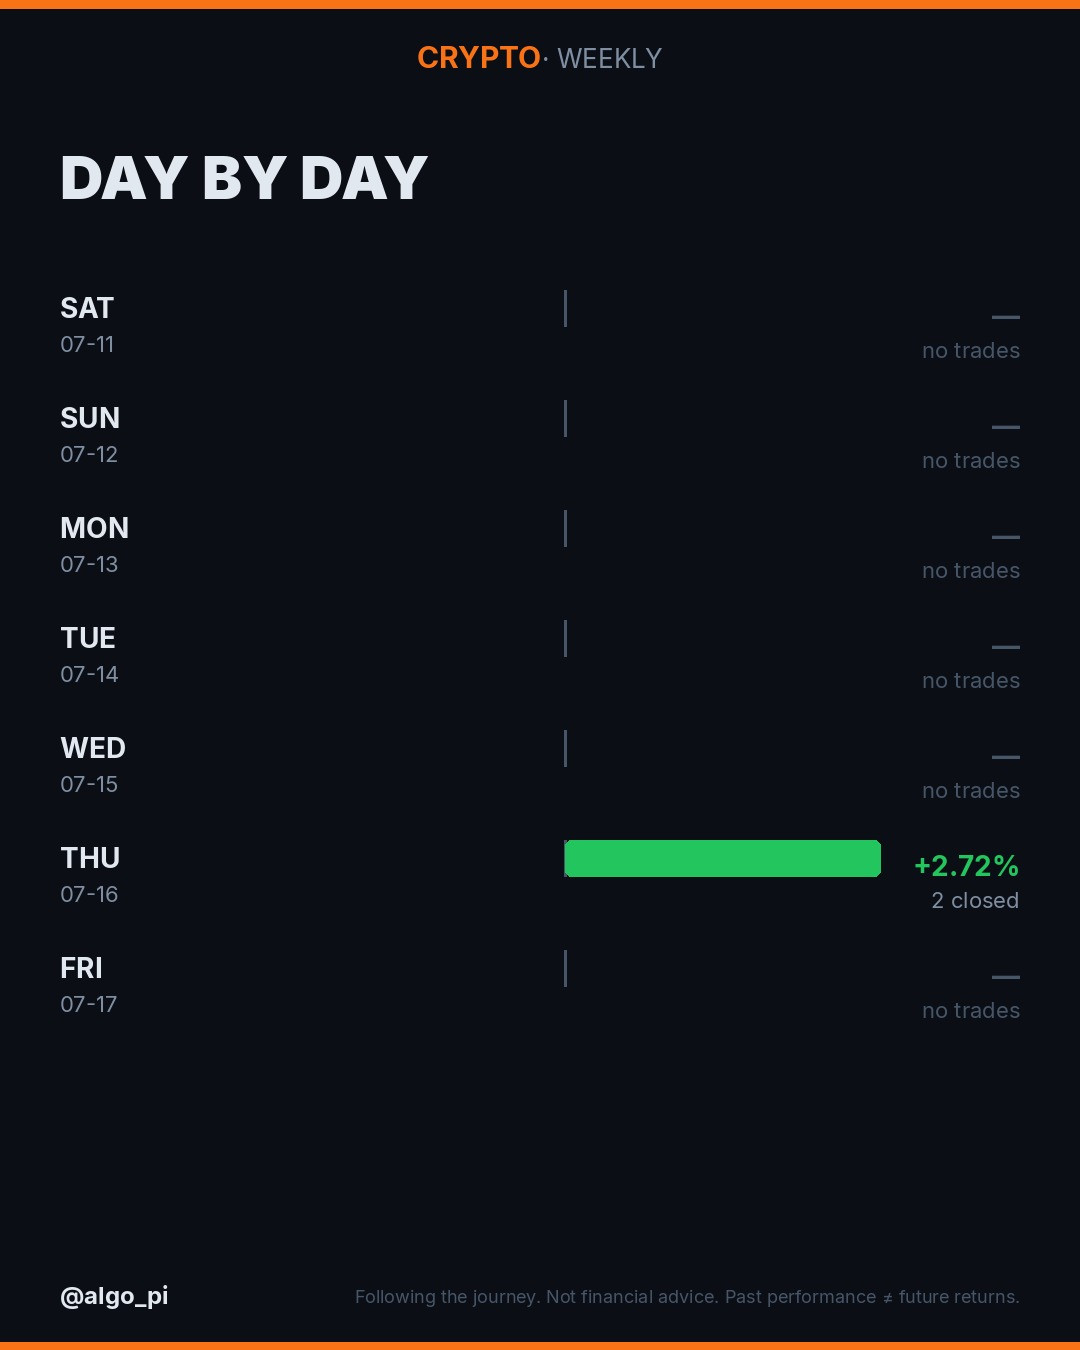Screen dimensions: 1080x1350
Task: Click the WED 07-15 row label
Action: pos(93,765)
